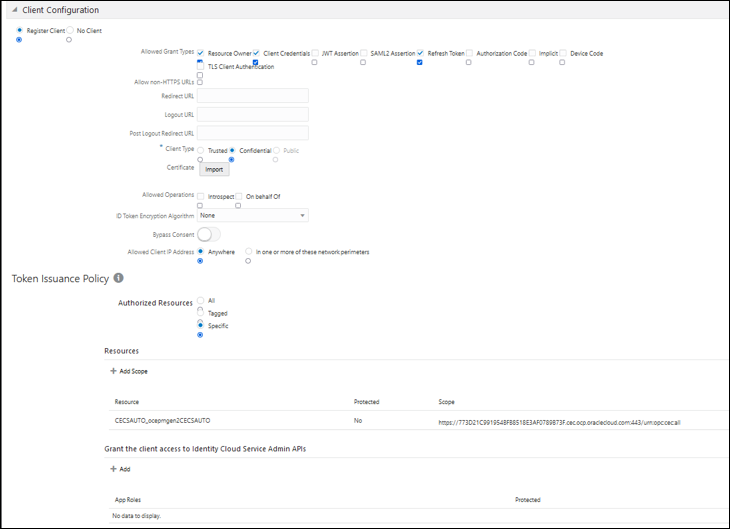
Task: Click the Add link for Admin APIs
Action: [x=125, y=469]
